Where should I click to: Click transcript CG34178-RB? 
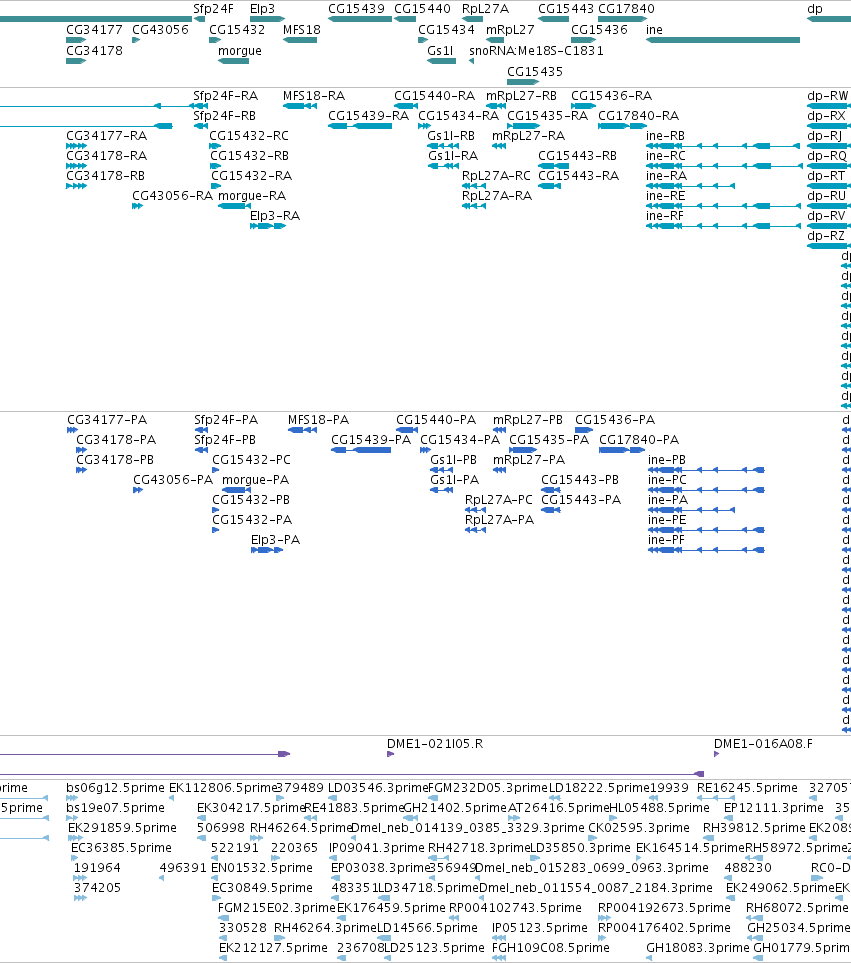click(x=106, y=176)
